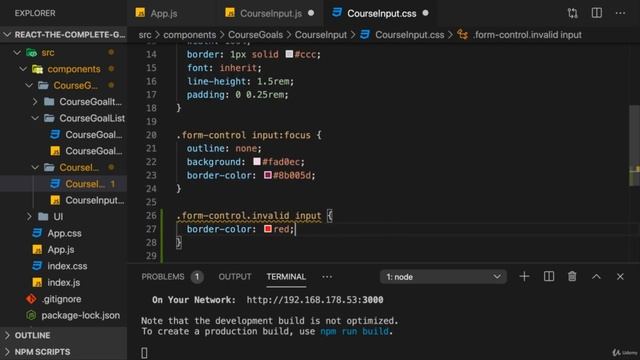Click the #ccc color swatch
Viewport: 640px width, 360px height.
pyautogui.click(x=289, y=54)
